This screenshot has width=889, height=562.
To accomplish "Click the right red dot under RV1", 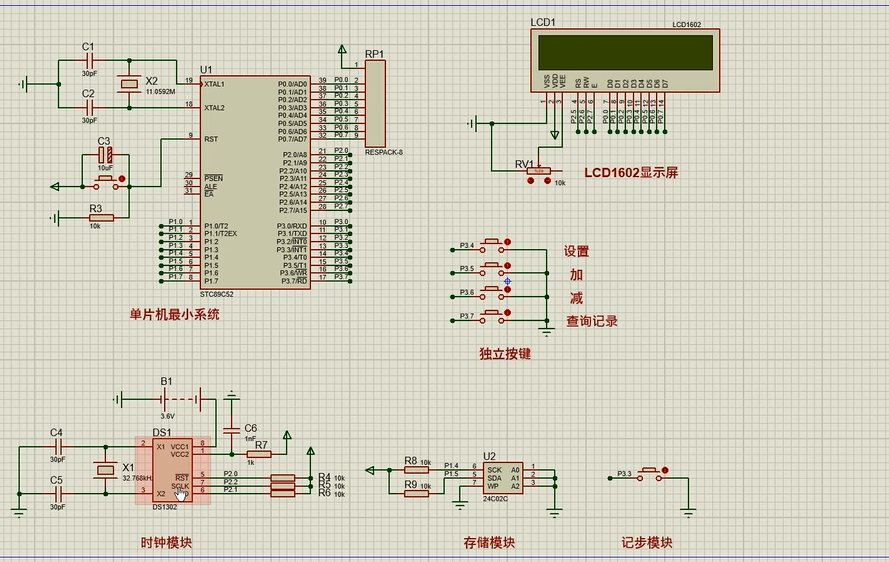I will (x=547, y=181).
